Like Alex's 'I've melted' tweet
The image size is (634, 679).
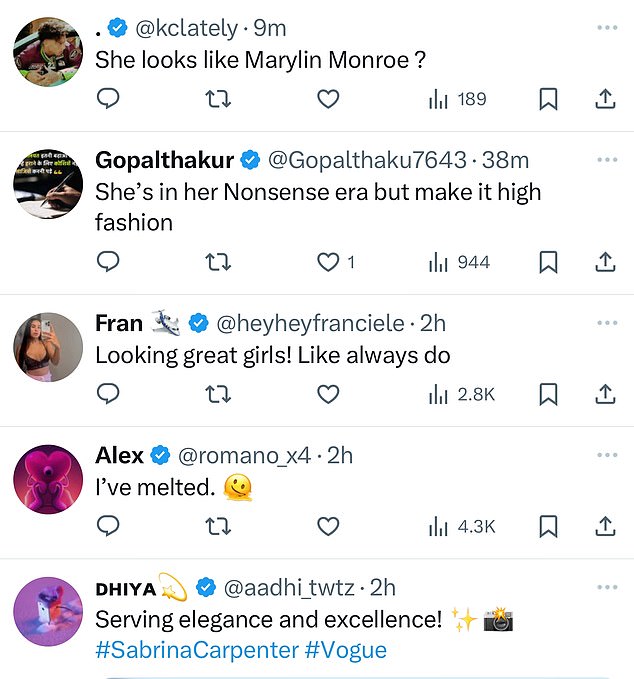click(328, 527)
